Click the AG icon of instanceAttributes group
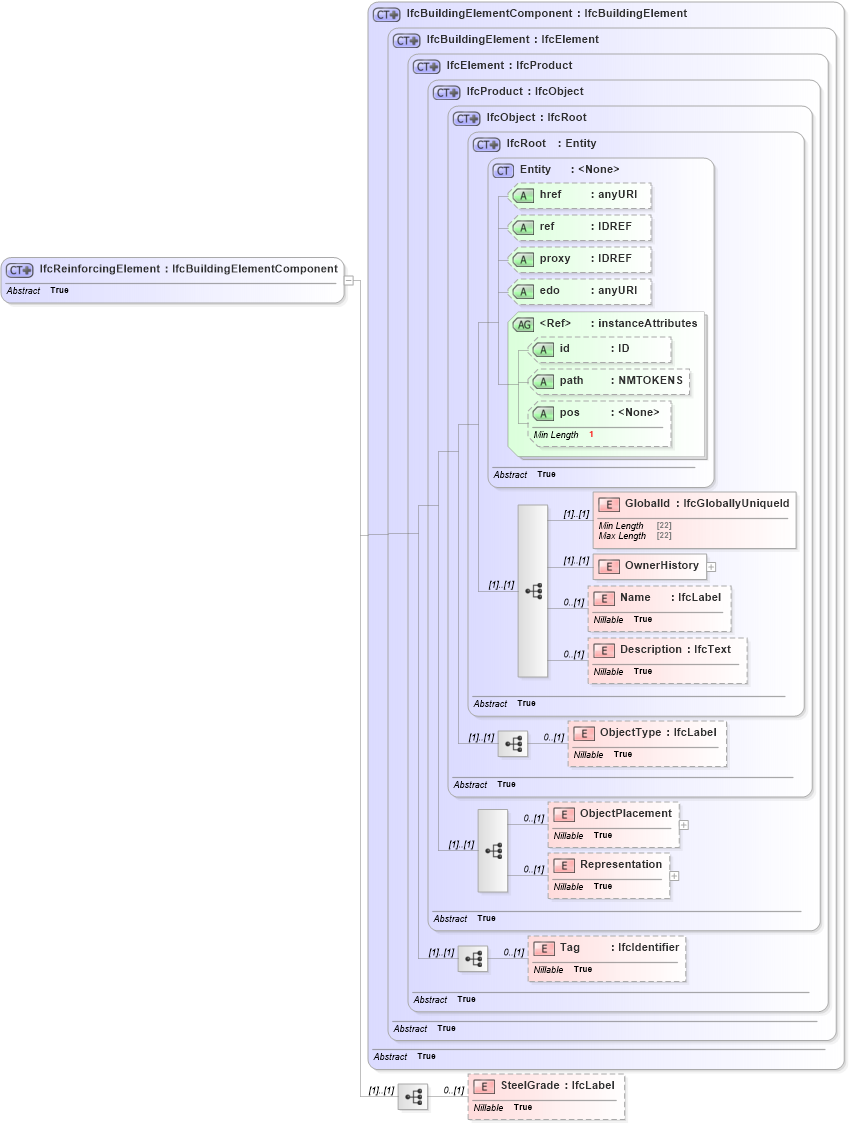 (x=524, y=323)
